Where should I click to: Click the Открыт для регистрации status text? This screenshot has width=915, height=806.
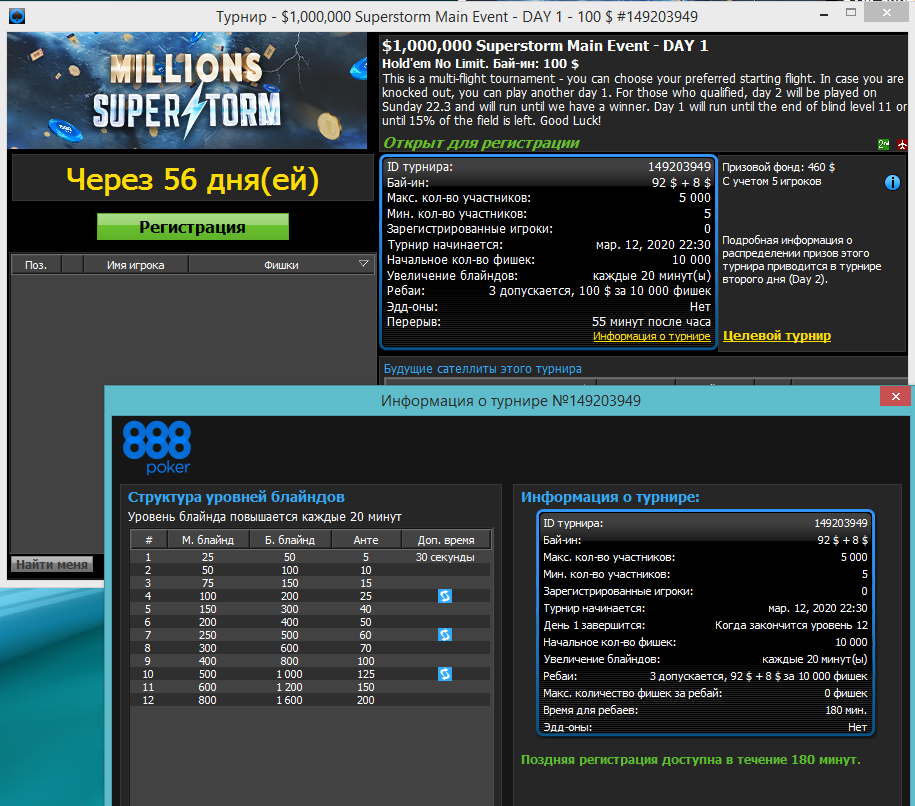click(x=481, y=143)
